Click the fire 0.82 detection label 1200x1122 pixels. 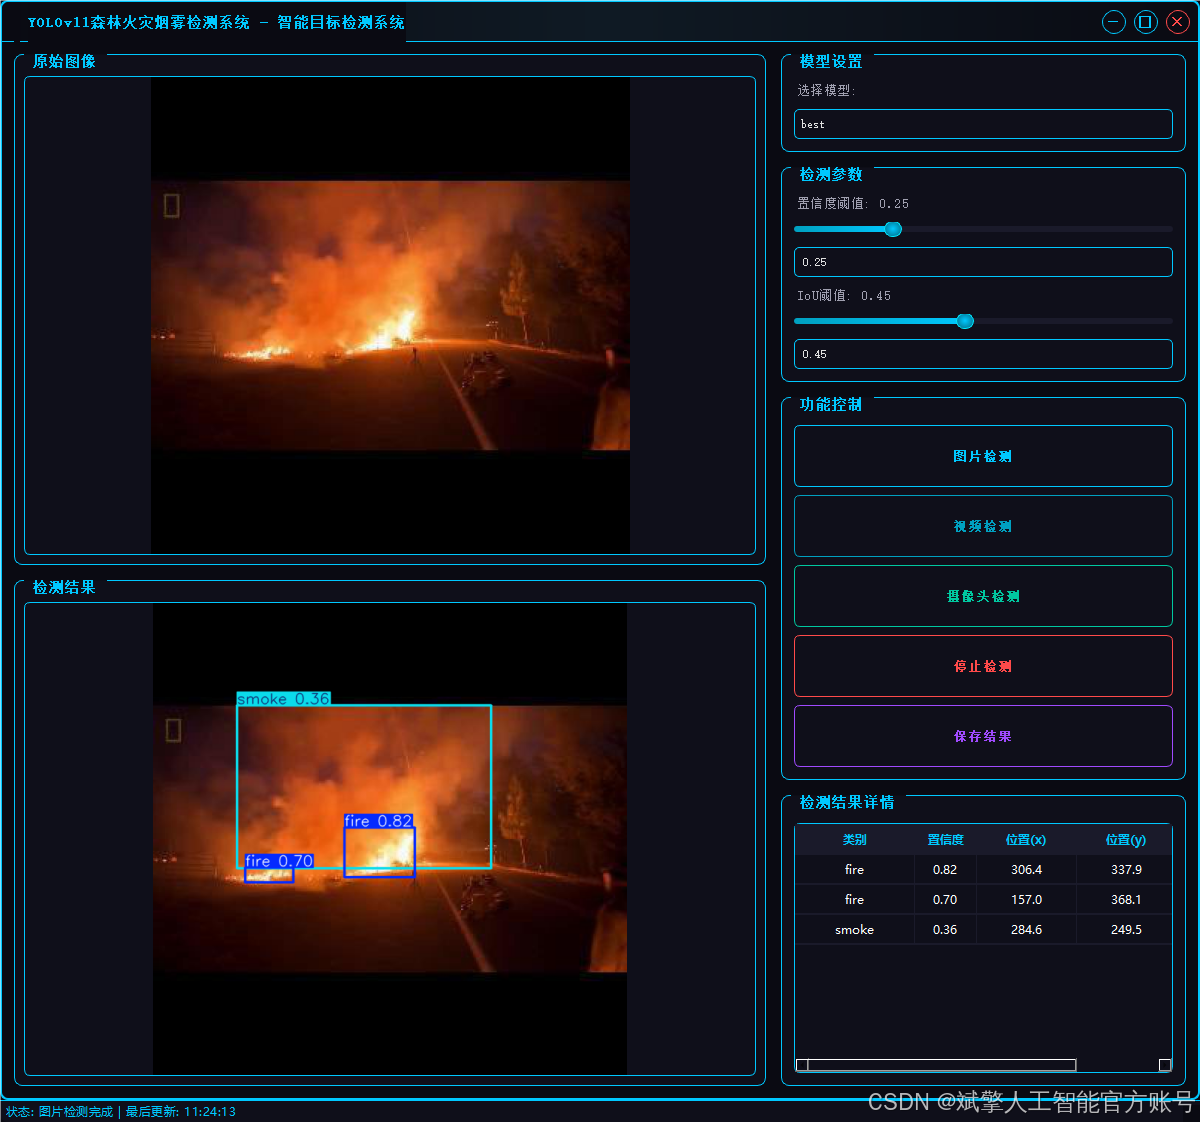(378, 821)
